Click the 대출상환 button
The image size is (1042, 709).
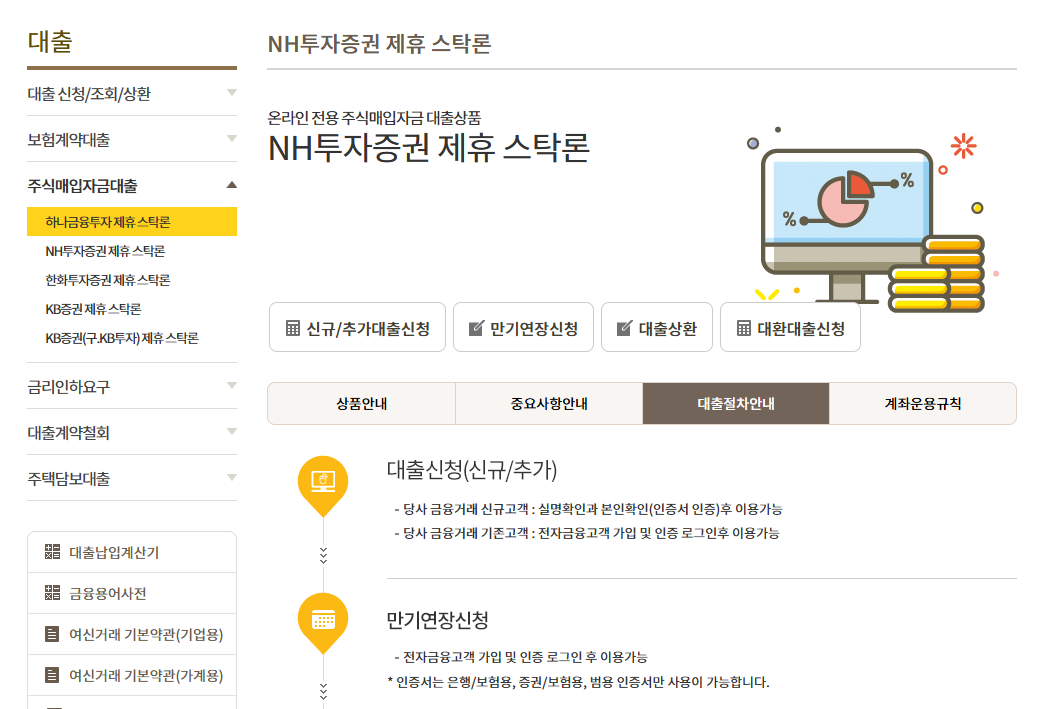657,328
